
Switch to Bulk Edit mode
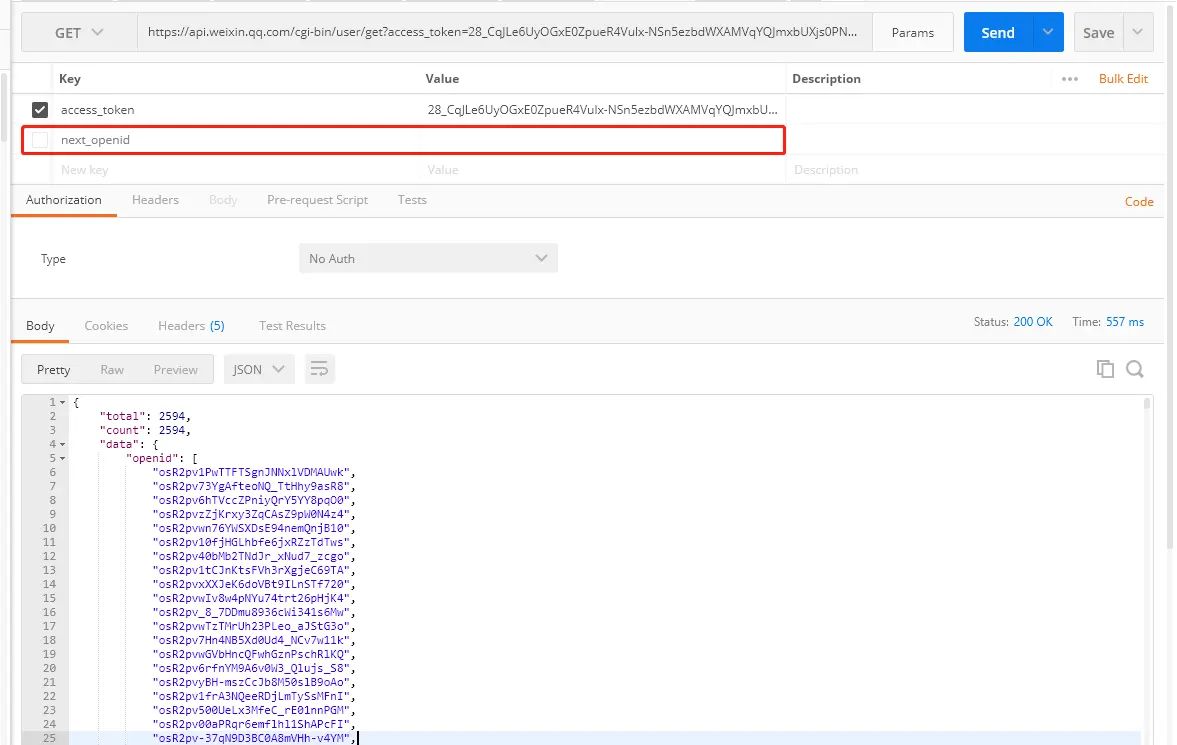pos(1123,79)
